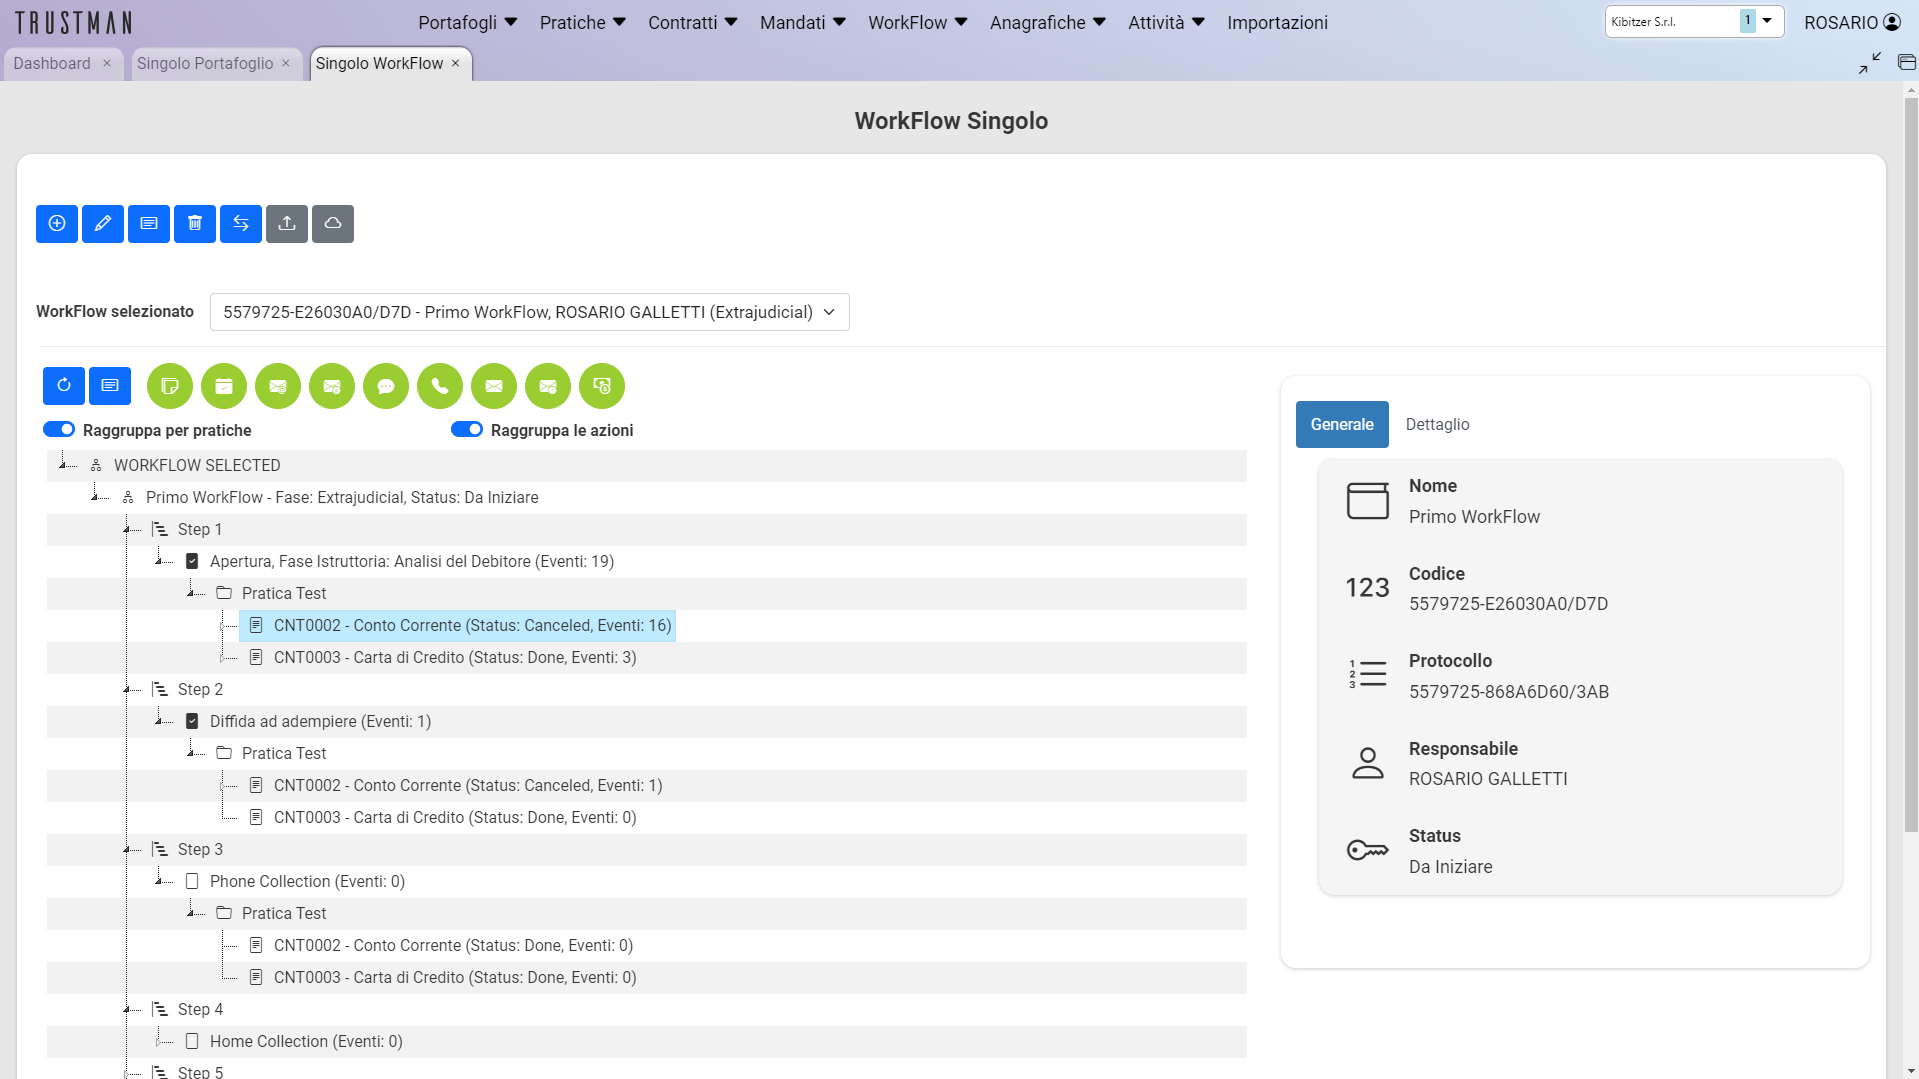1919x1079 pixels.
Task: Collapse the Step 3 tree node
Action: point(128,850)
